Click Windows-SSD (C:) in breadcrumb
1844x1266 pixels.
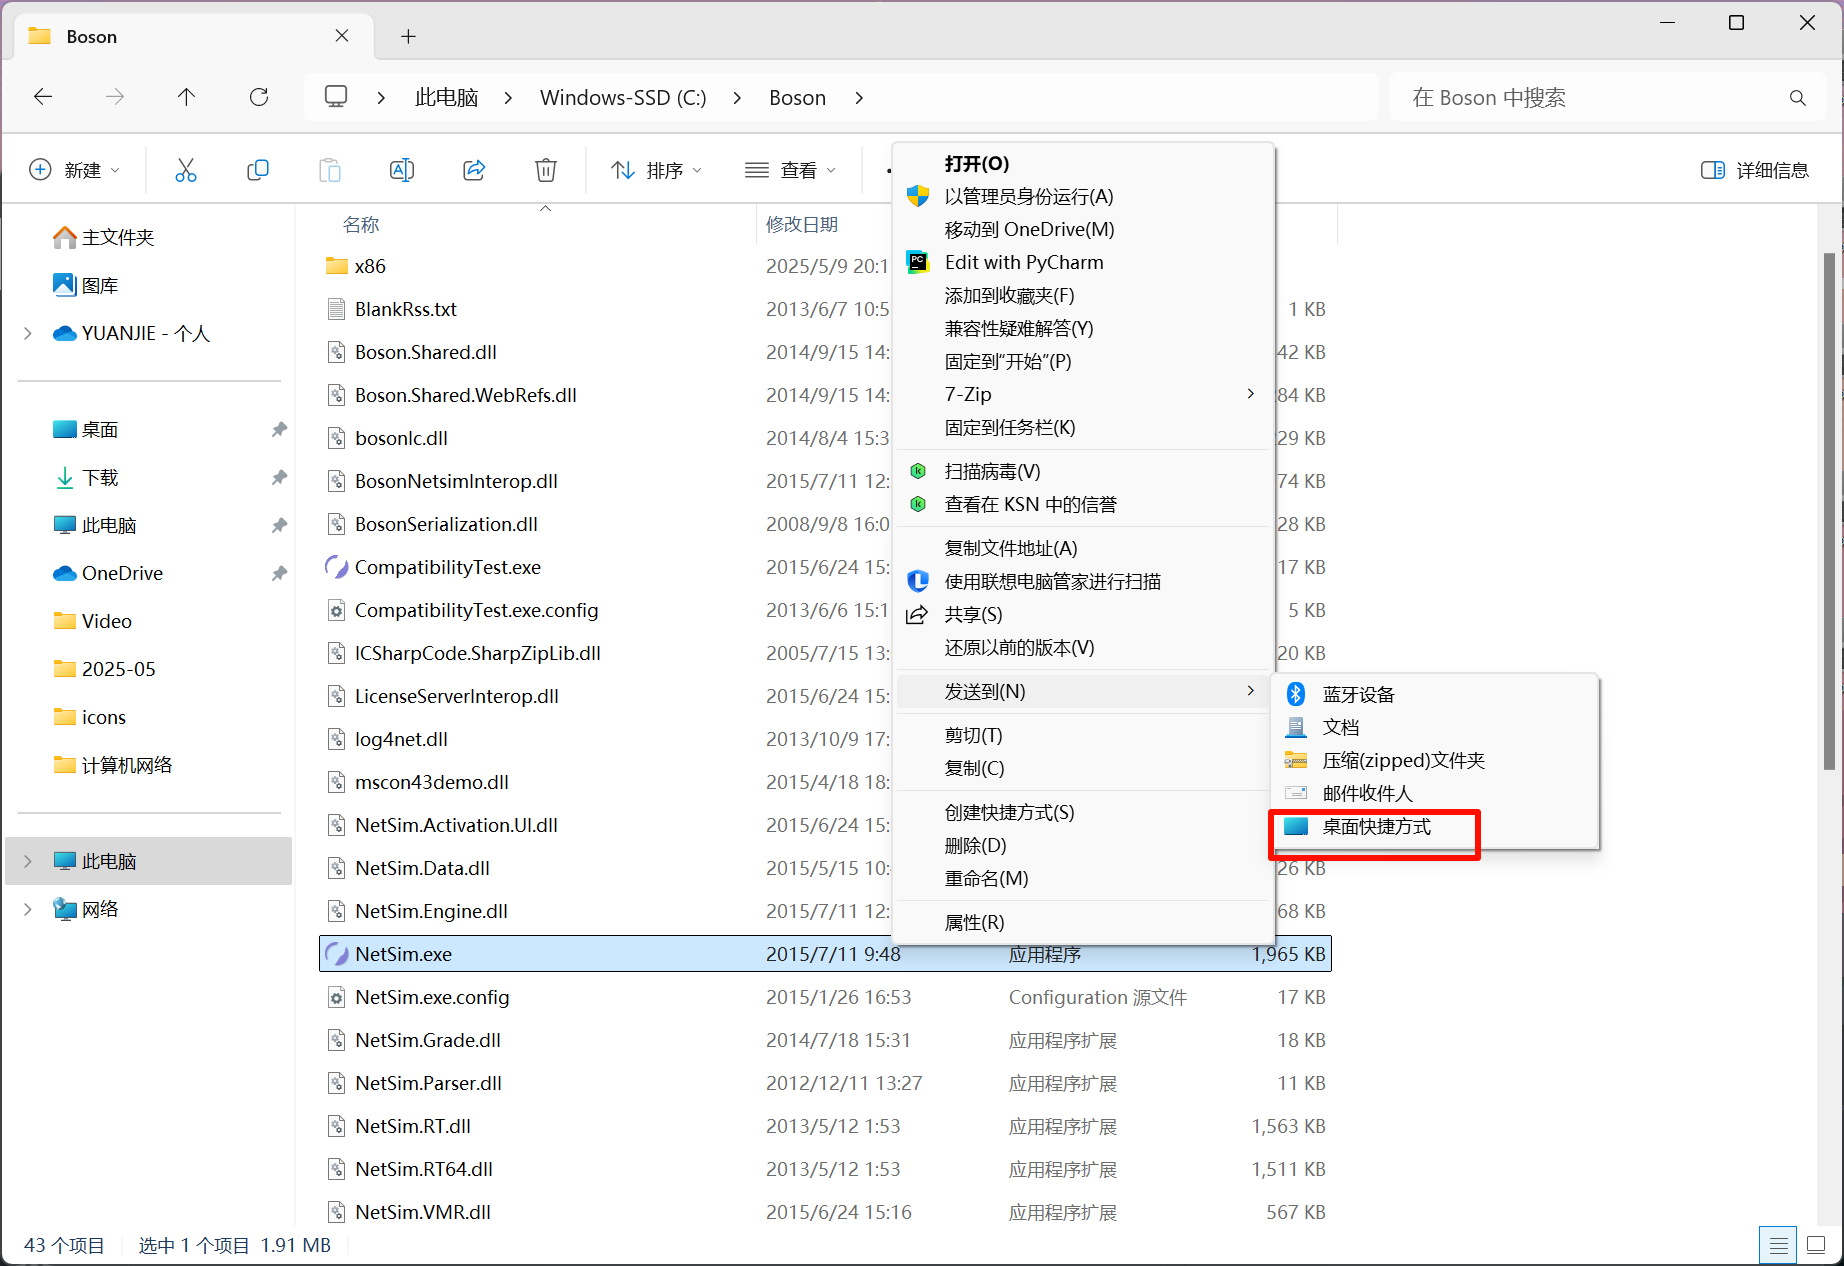coord(623,97)
